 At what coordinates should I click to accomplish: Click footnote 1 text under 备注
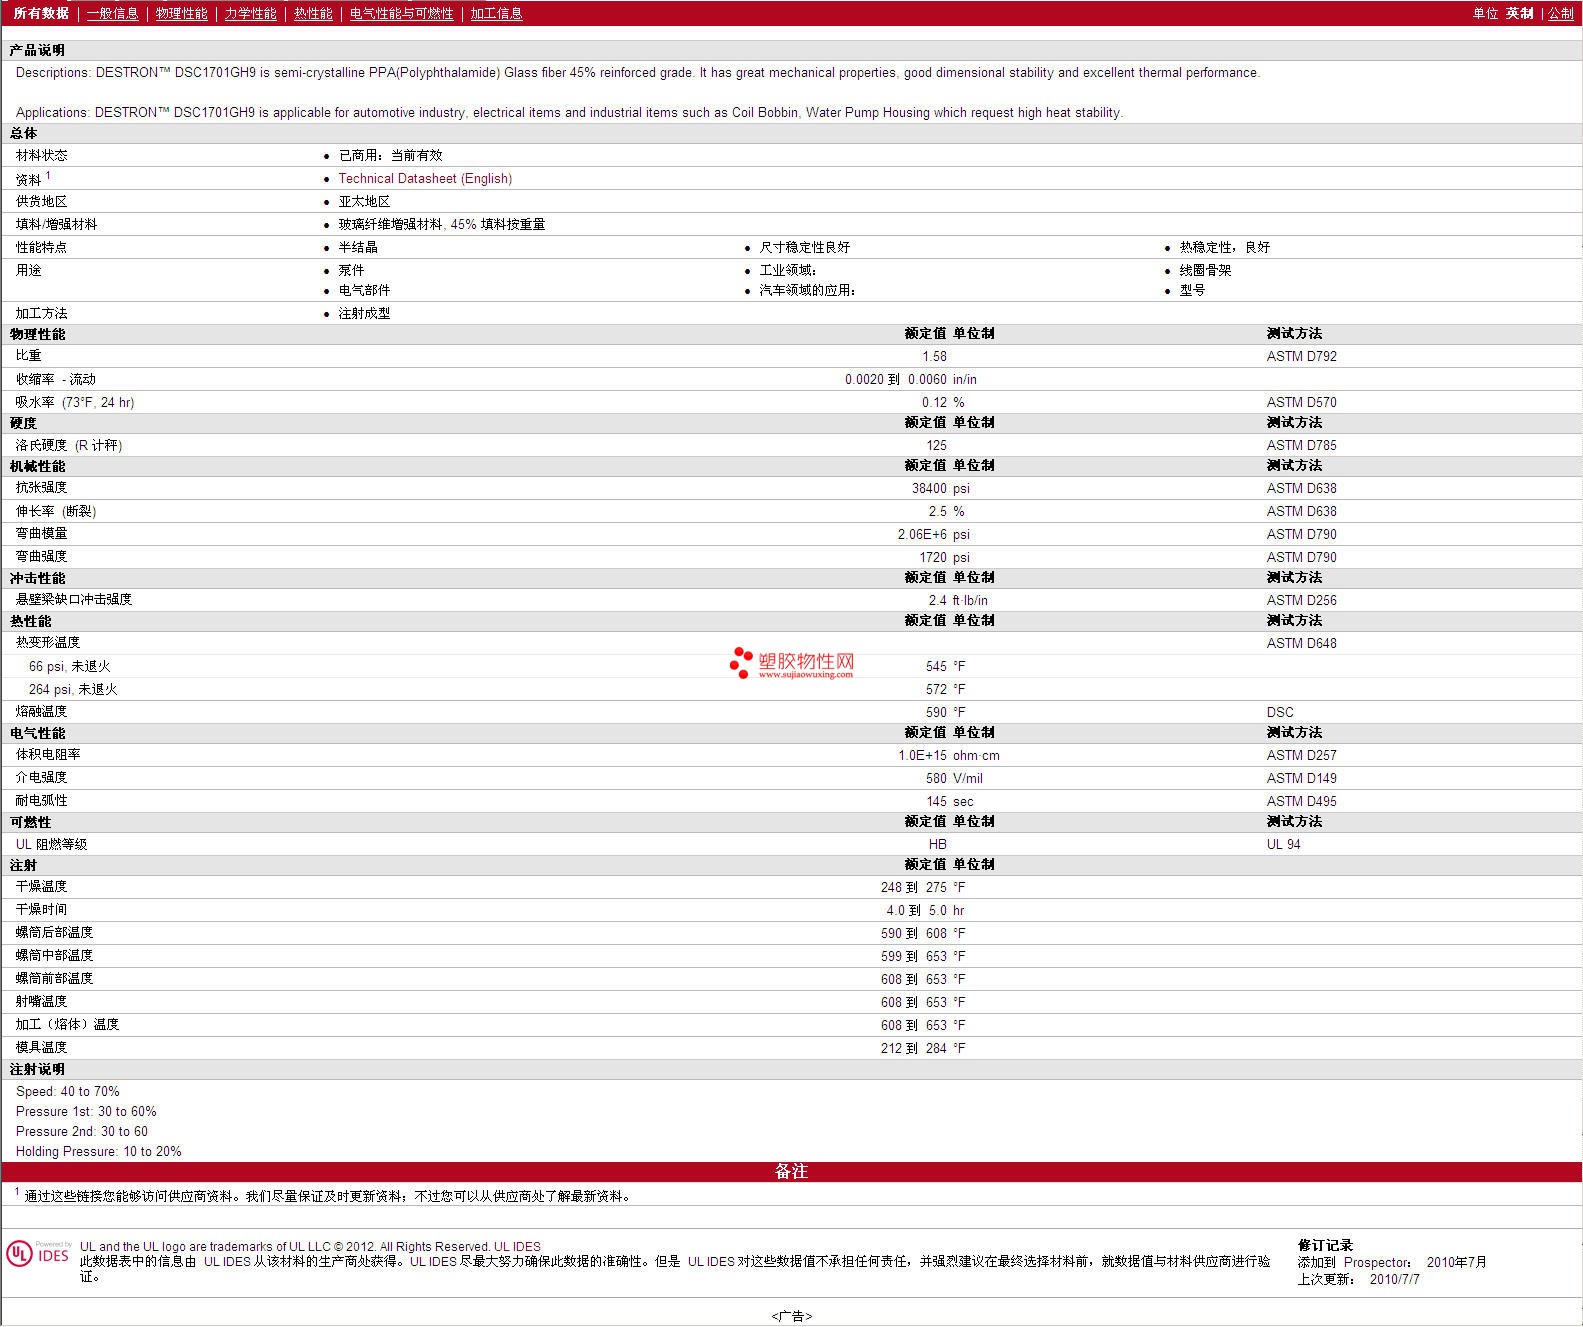click(327, 1196)
